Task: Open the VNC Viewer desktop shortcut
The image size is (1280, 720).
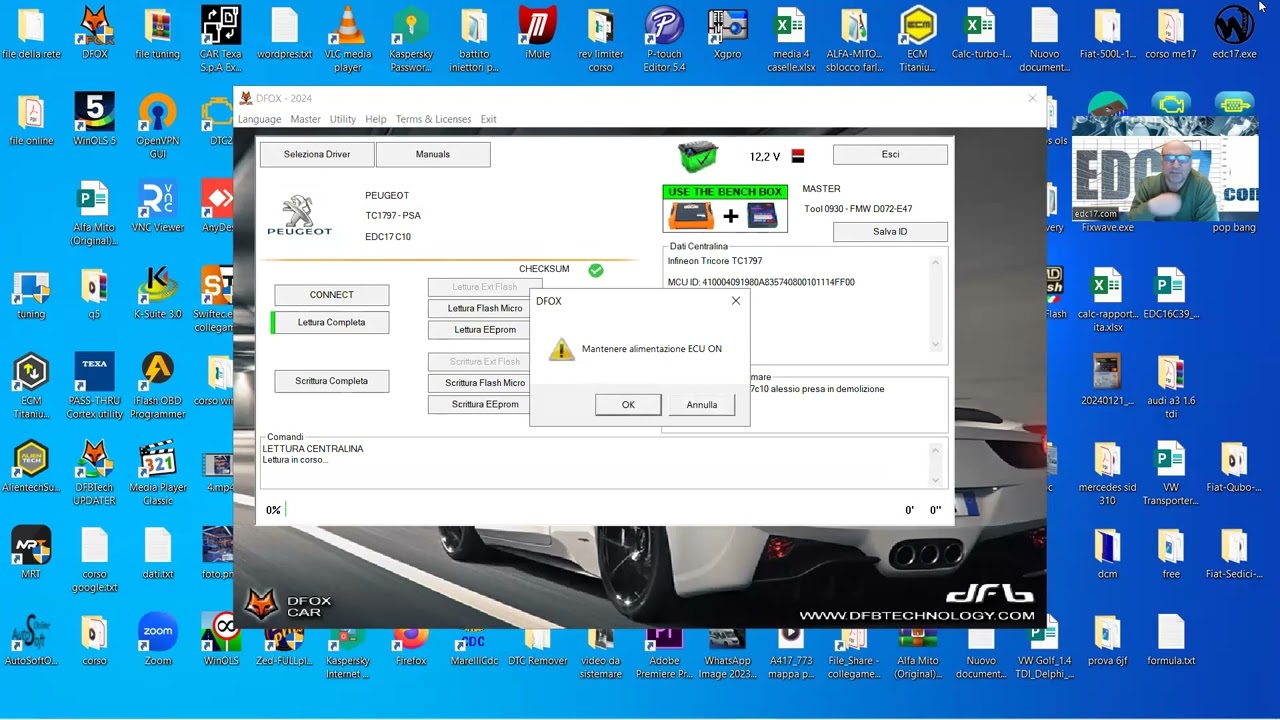Action: pos(158,207)
